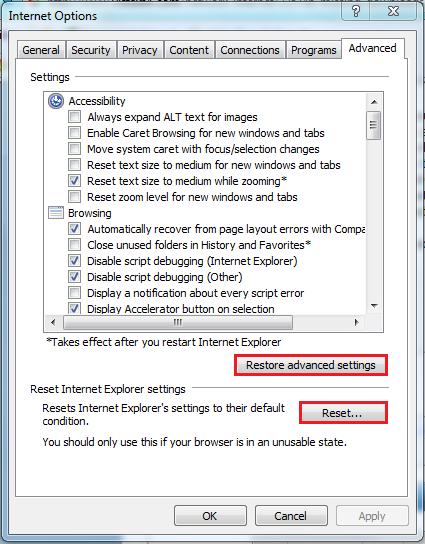The height and width of the screenshot is (544, 425).
Task: Check Display a notification about every script error
Action: (74, 293)
